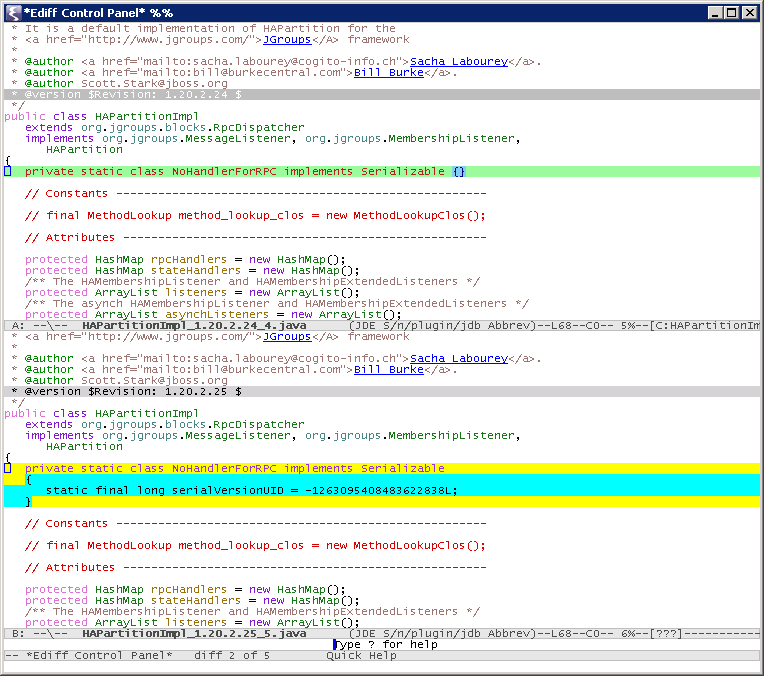Image resolution: width=764 pixels, height=676 pixels.
Task: Click the blue fringe marker in buffer A
Action: coord(7,171)
